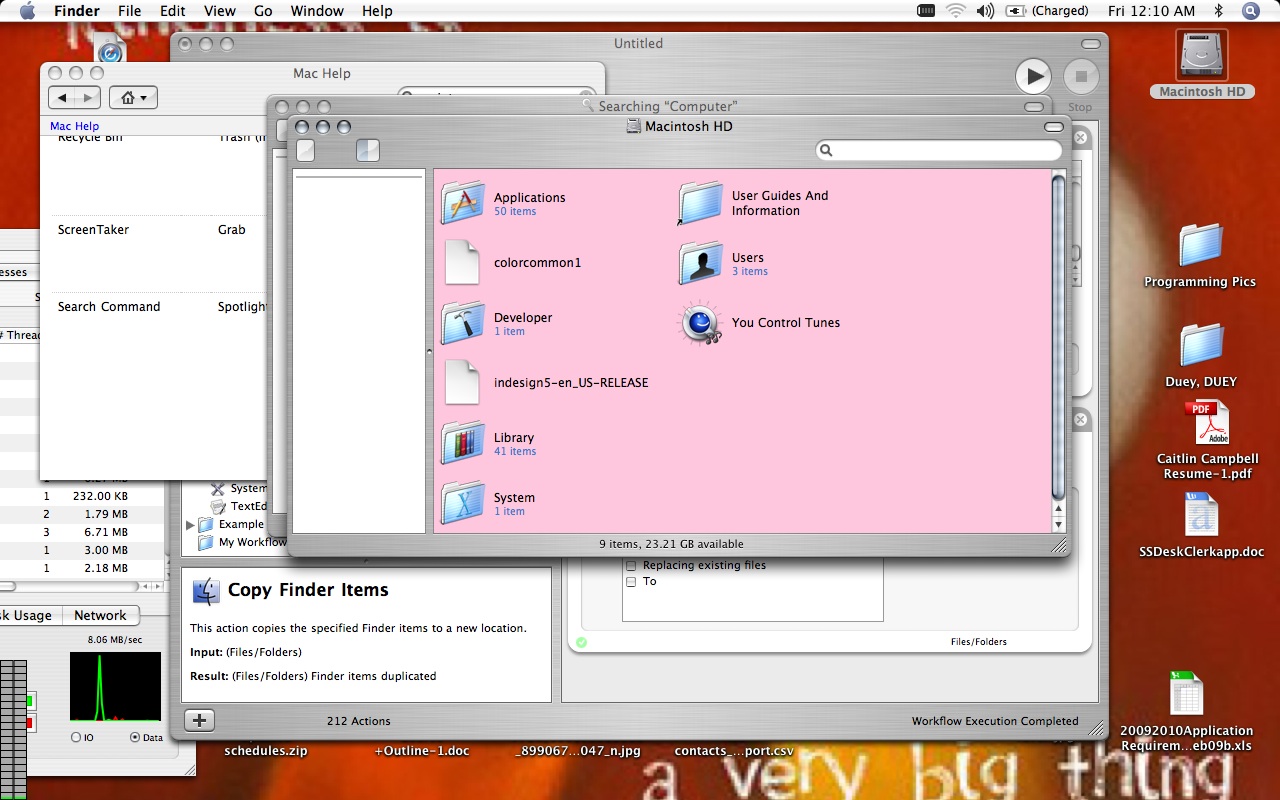Click the Mac Help back arrow

(63, 98)
